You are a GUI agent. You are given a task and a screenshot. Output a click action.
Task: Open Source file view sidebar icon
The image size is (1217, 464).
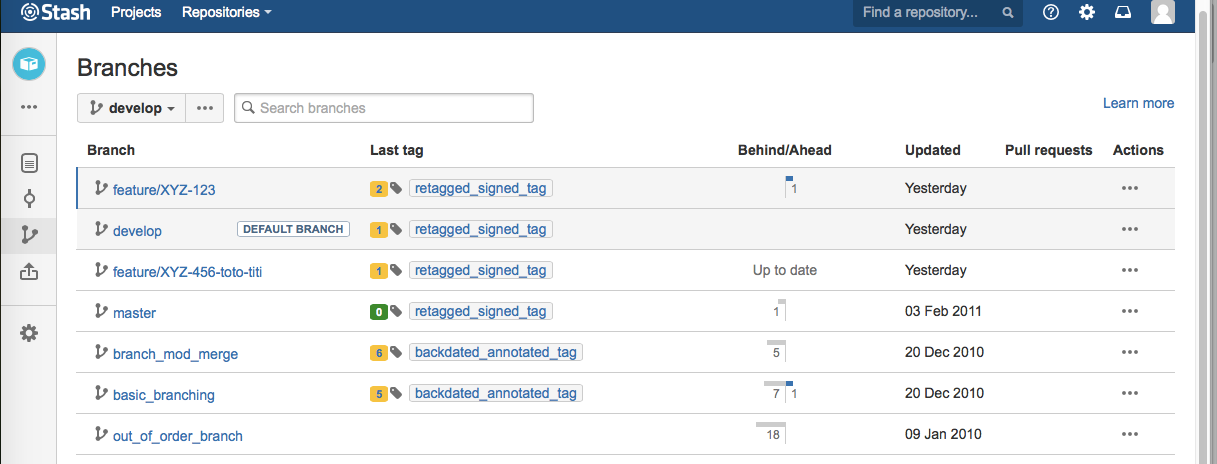(29, 162)
